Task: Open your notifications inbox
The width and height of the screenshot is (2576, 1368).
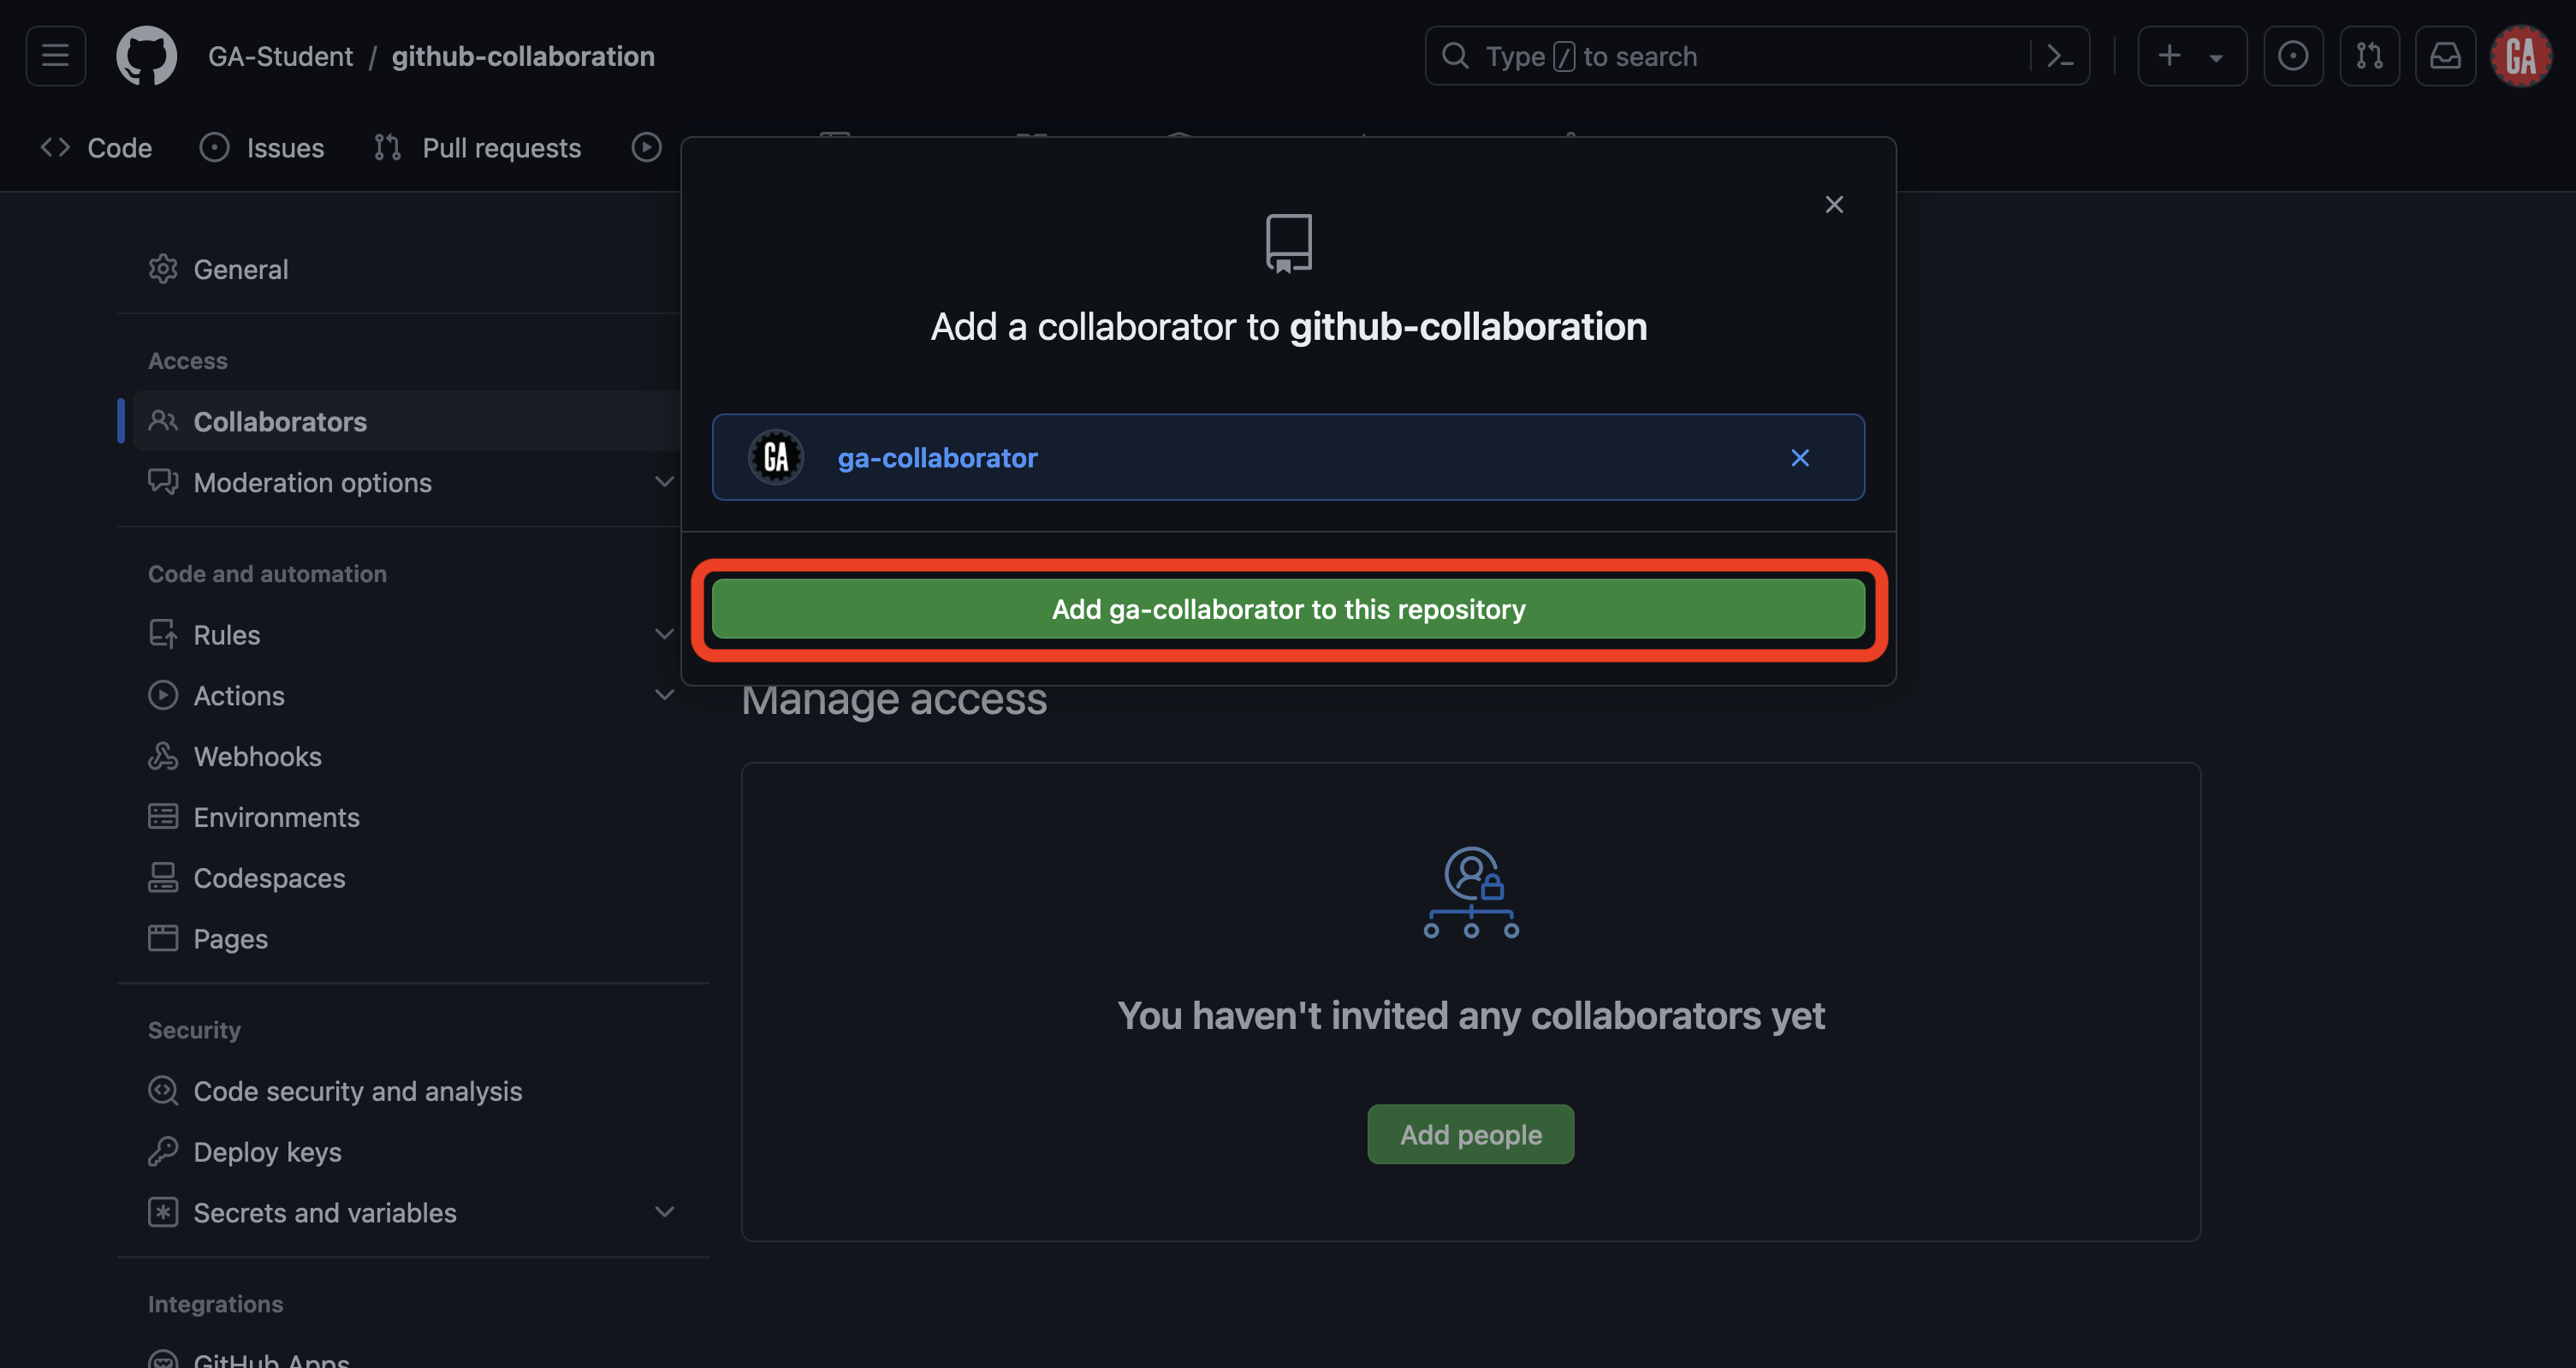Action: [2445, 55]
